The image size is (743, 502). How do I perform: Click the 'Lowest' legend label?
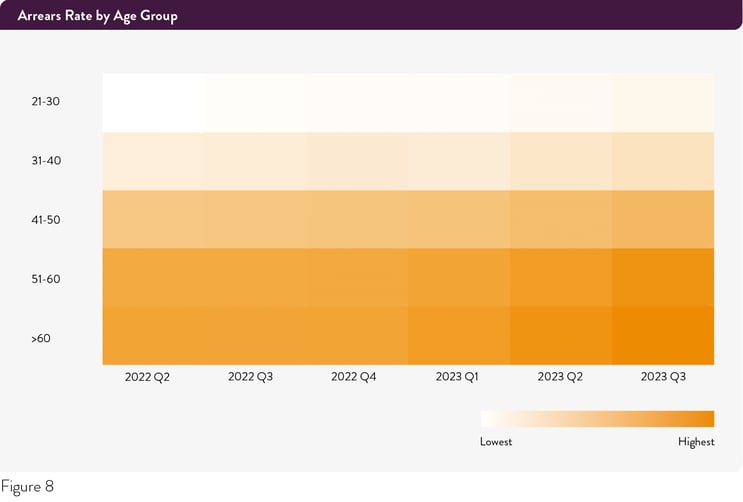(496, 442)
